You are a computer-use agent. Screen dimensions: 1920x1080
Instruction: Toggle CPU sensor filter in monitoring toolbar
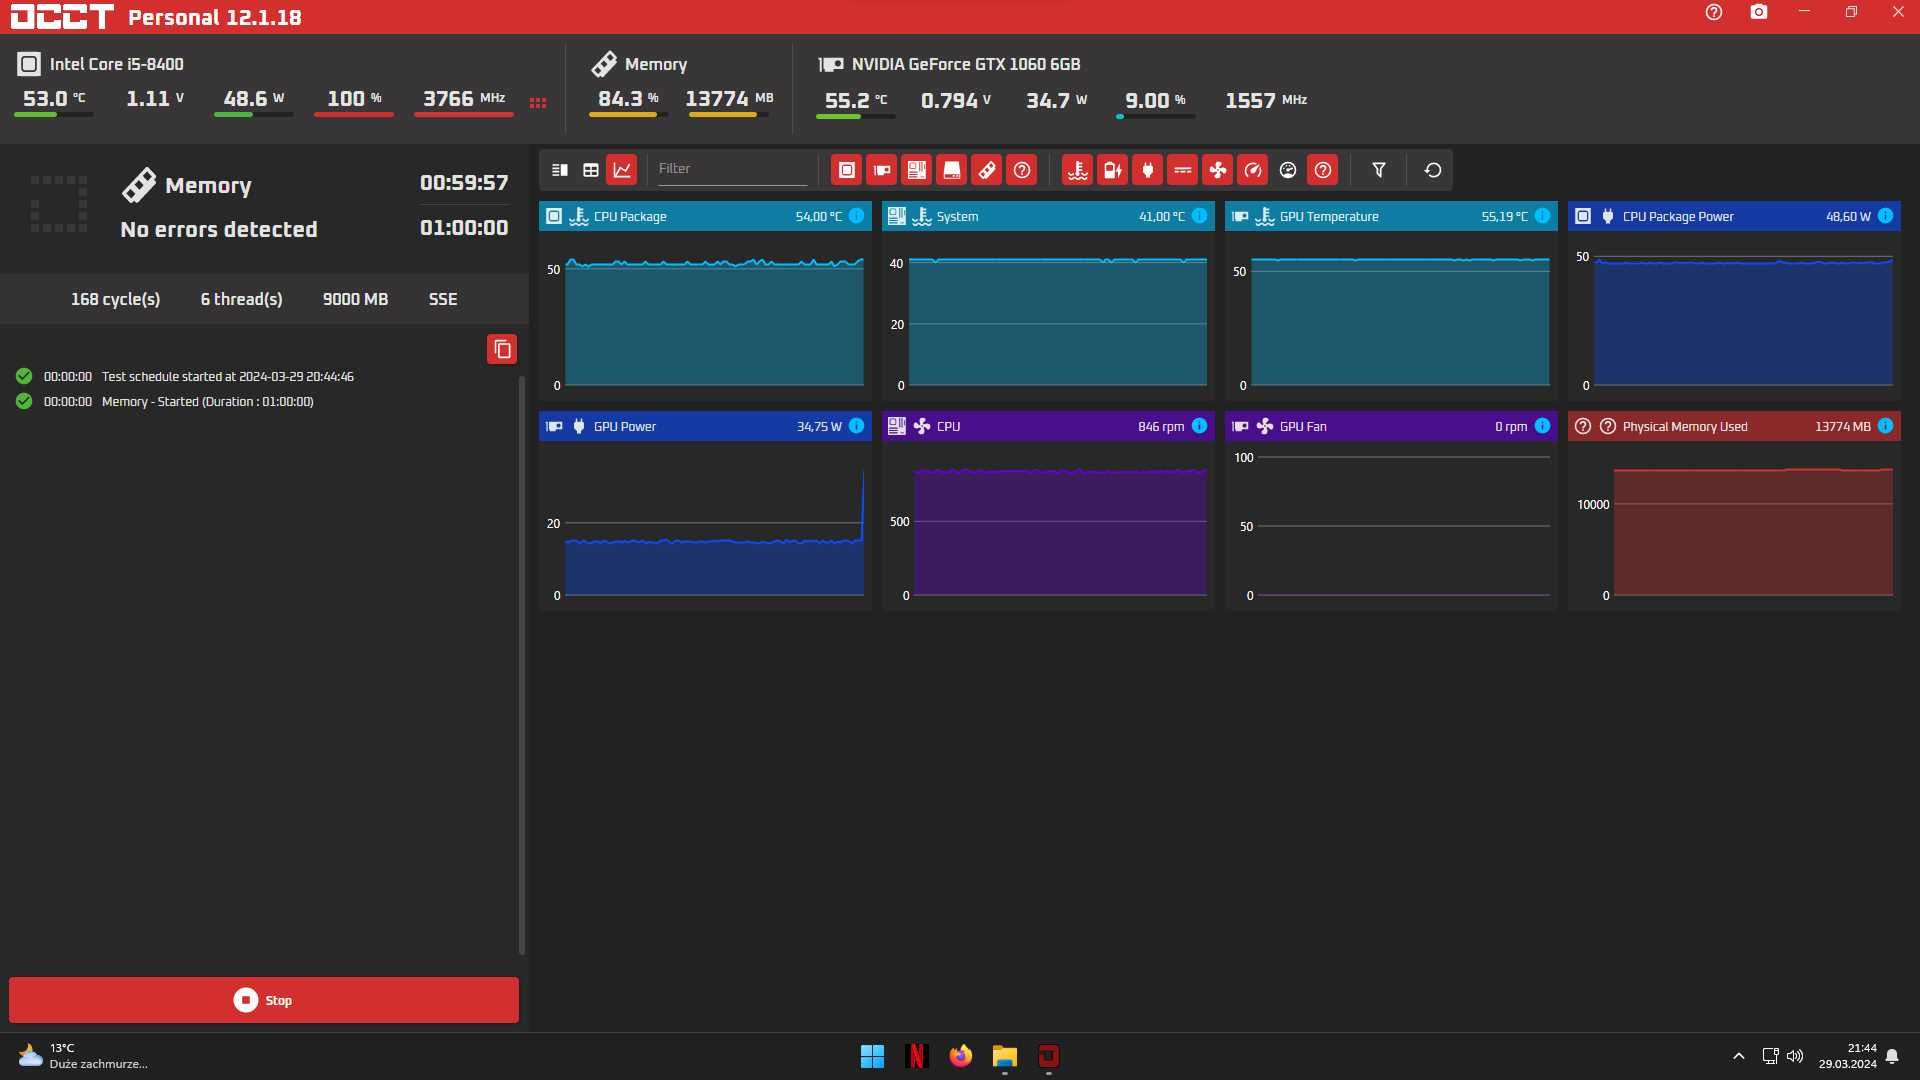[847, 170]
